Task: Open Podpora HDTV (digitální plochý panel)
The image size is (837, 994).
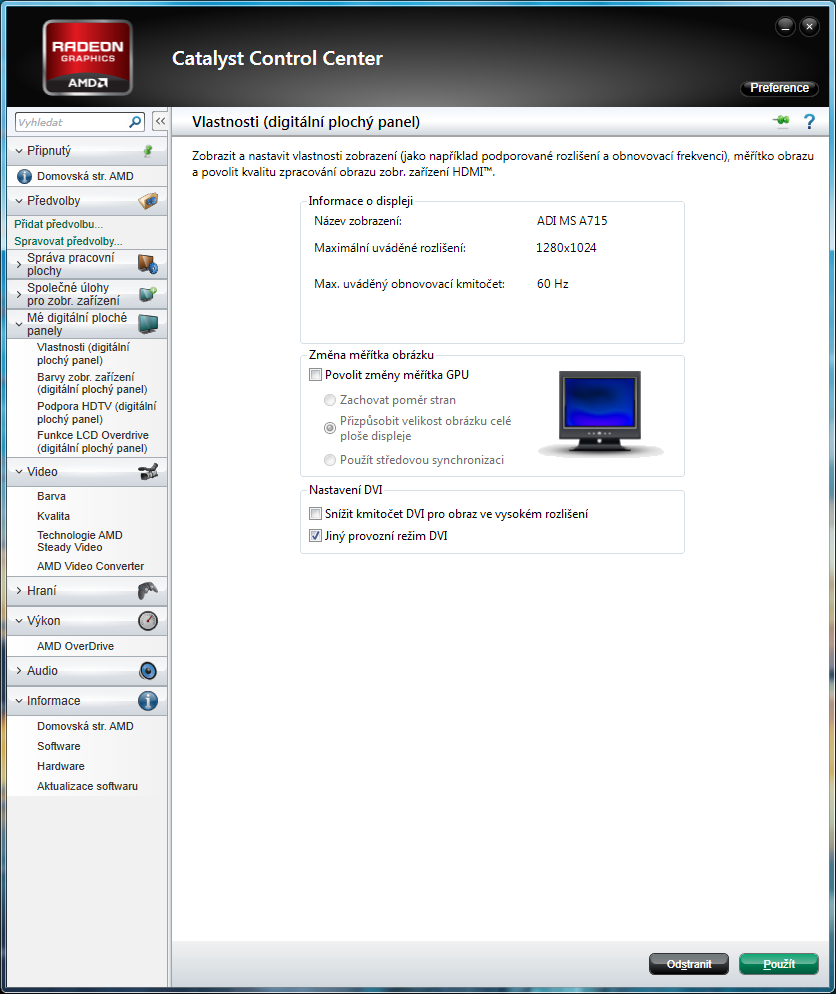Action: click(96, 413)
